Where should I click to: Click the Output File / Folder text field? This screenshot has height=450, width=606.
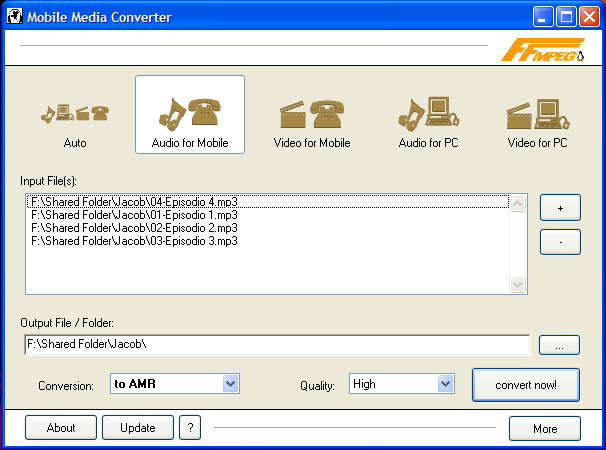277,344
